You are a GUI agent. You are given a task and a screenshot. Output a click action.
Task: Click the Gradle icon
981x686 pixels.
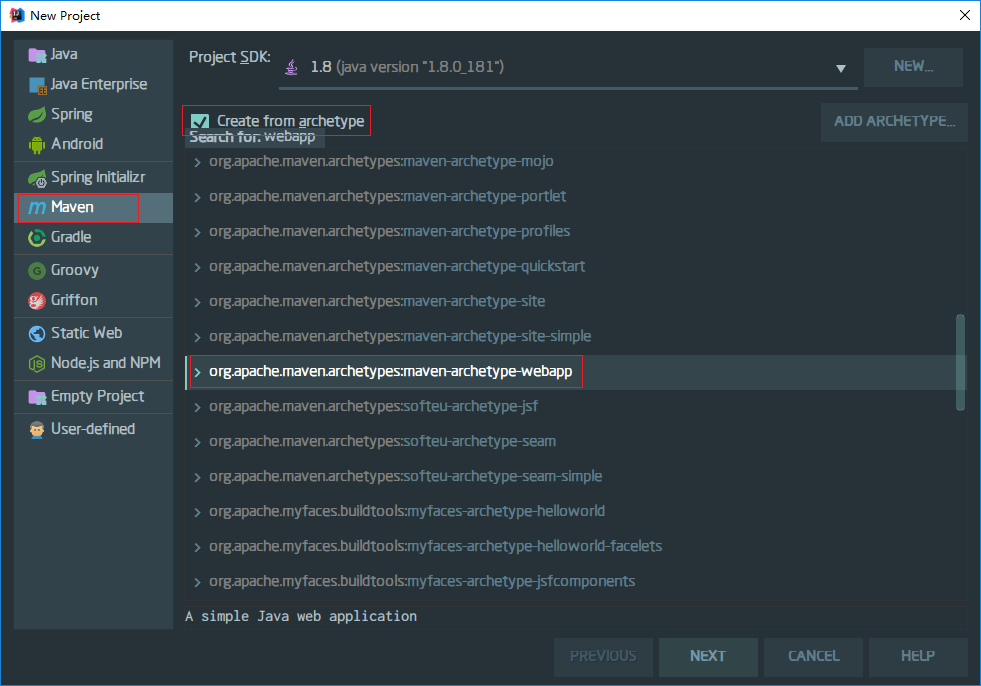[x=37, y=238]
